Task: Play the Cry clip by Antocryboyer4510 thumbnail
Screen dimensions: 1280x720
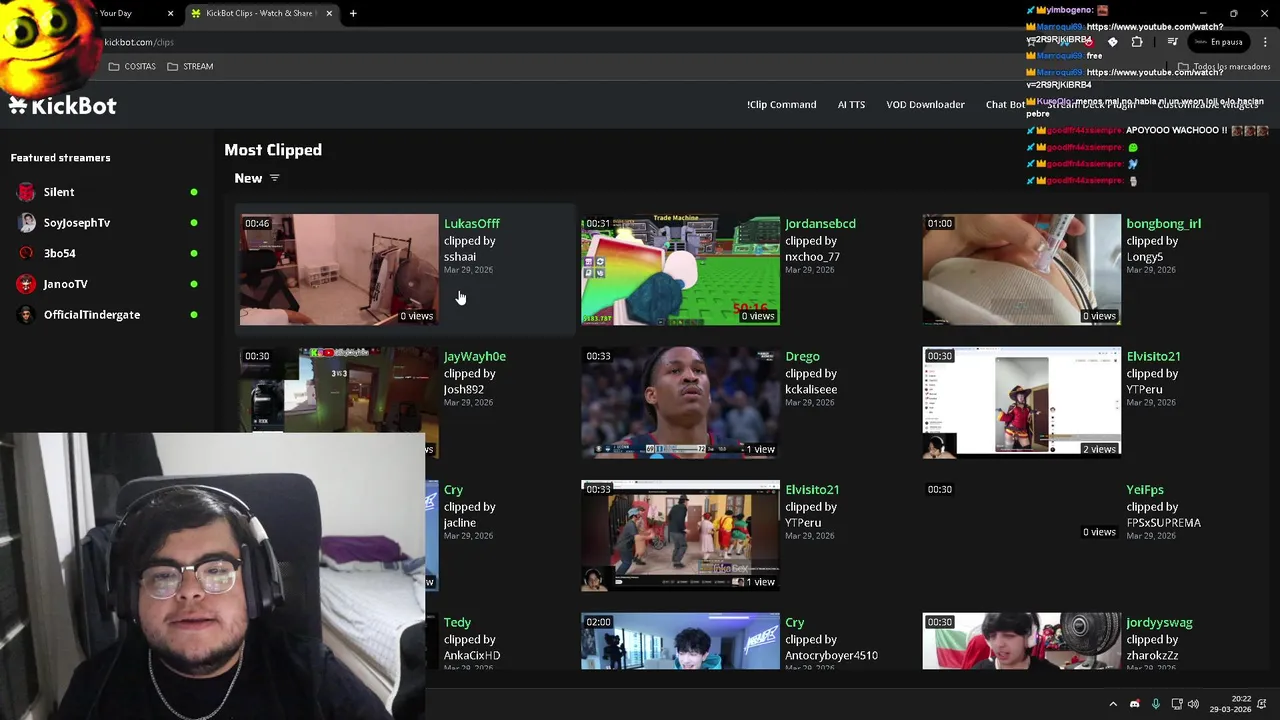Action: click(680, 641)
